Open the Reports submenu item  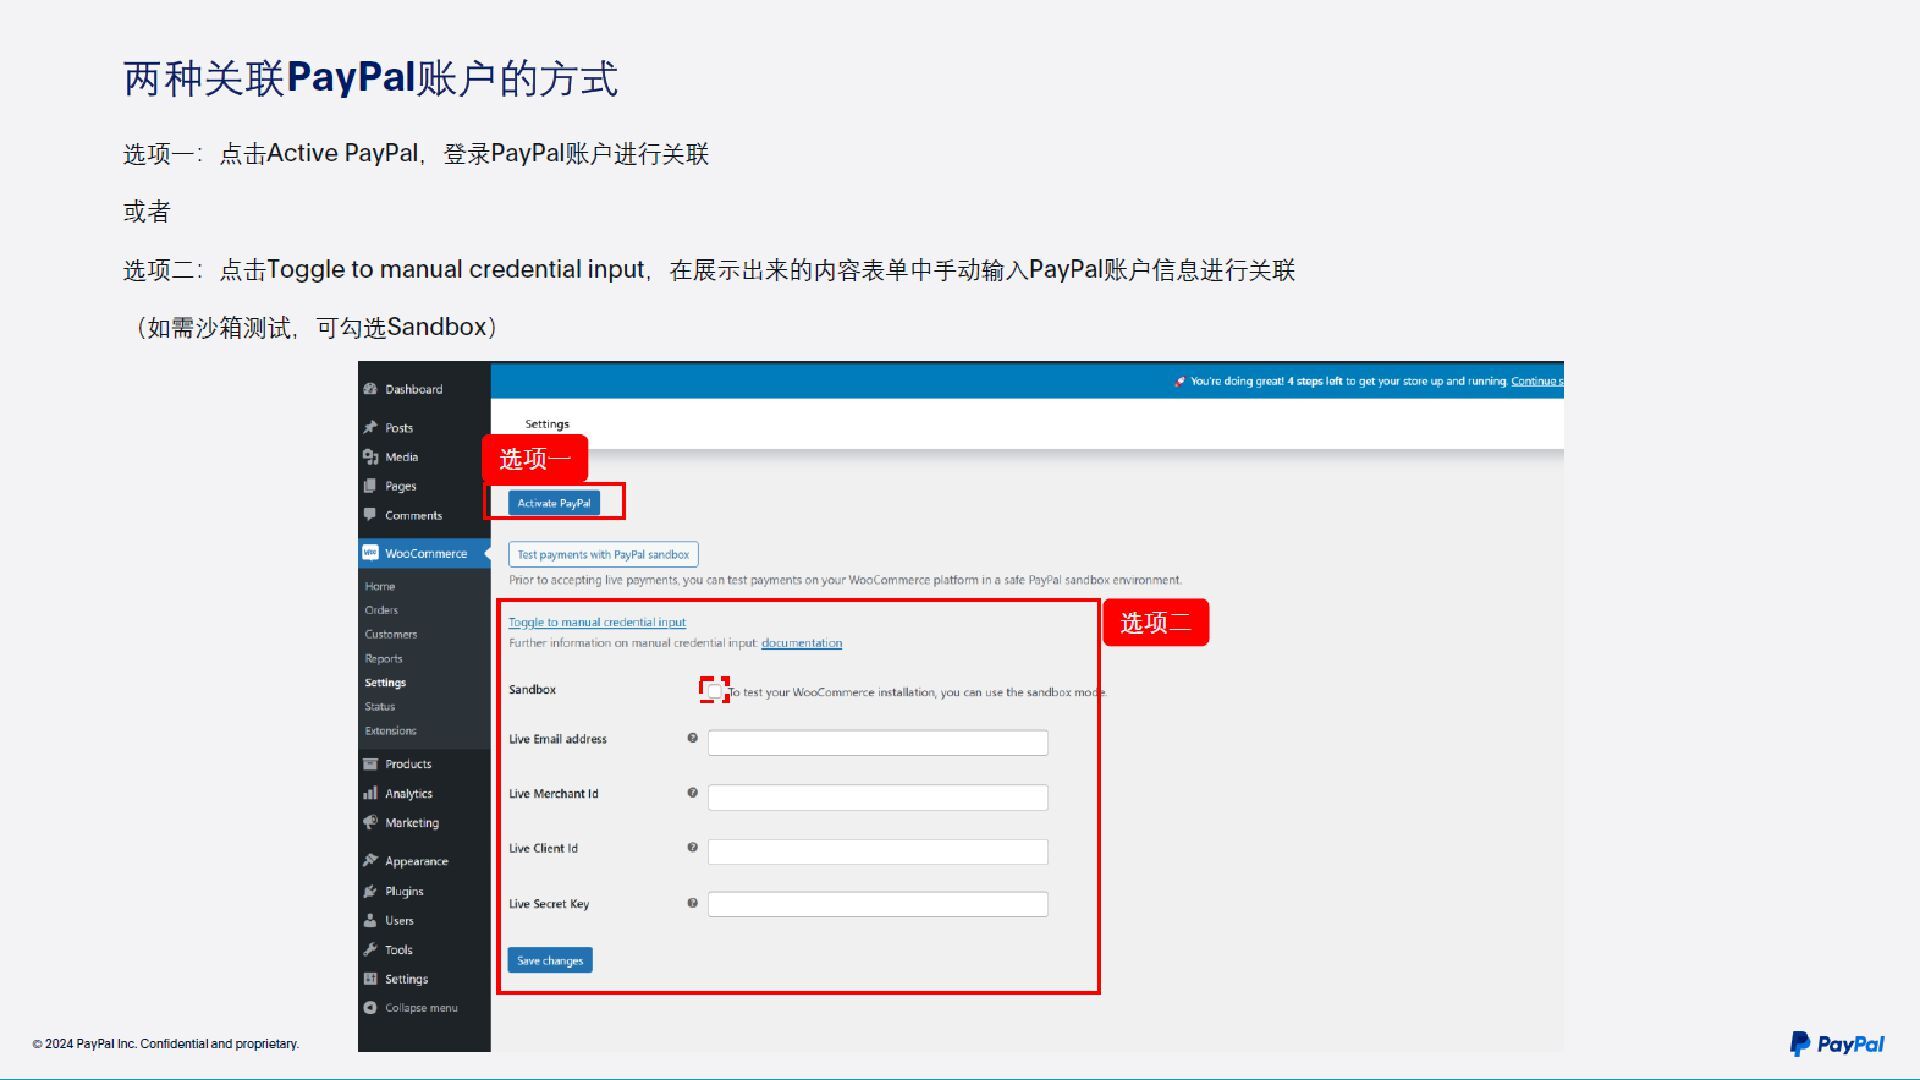click(x=383, y=659)
